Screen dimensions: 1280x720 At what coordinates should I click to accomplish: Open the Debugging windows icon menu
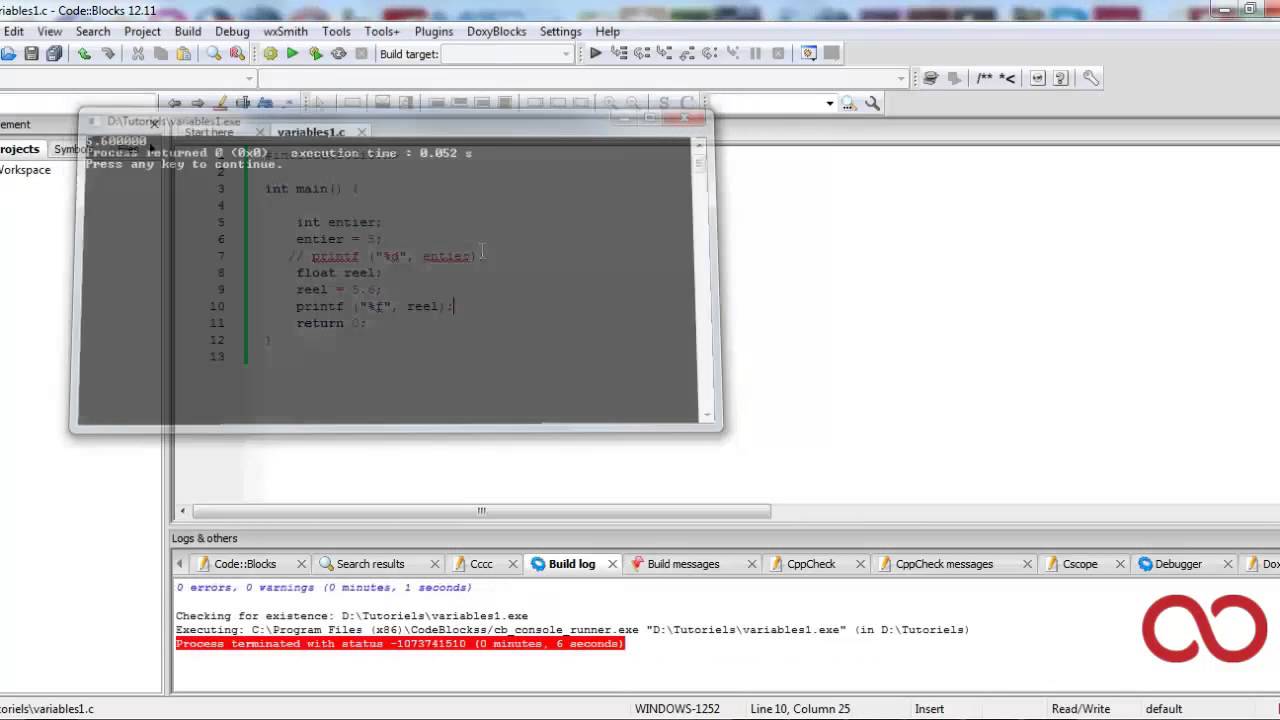tap(808, 54)
